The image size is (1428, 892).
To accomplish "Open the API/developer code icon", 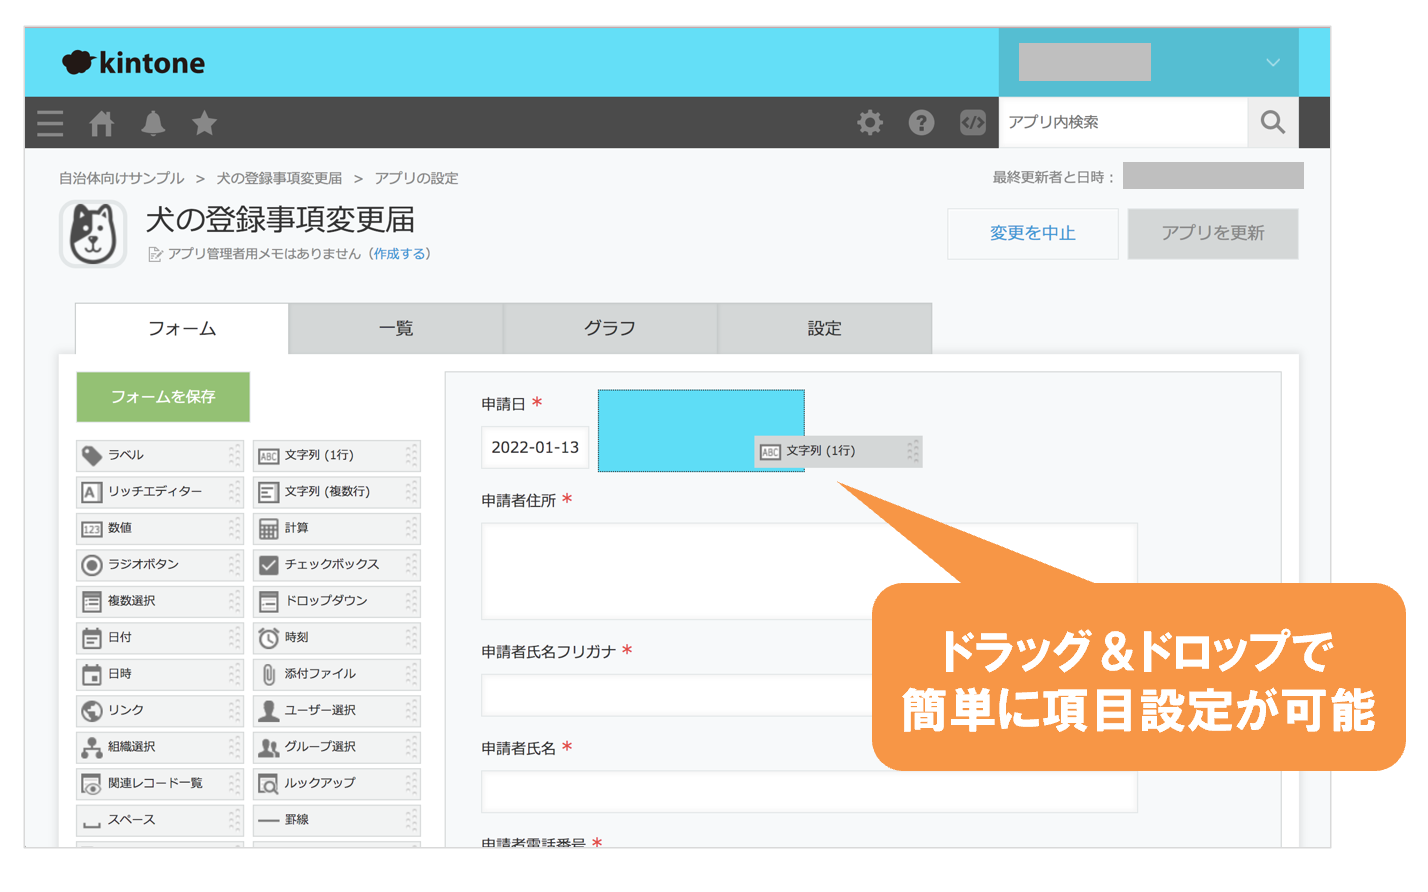I will [x=972, y=122].
